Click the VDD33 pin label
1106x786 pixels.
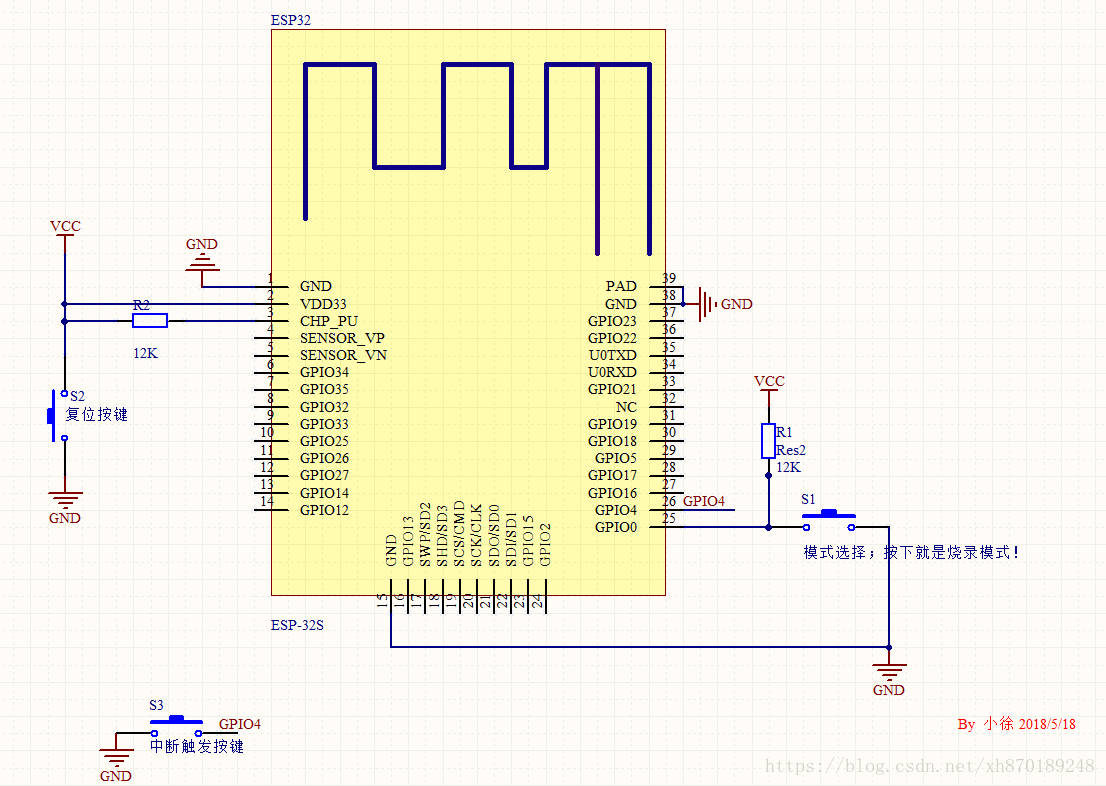[323, 304]
